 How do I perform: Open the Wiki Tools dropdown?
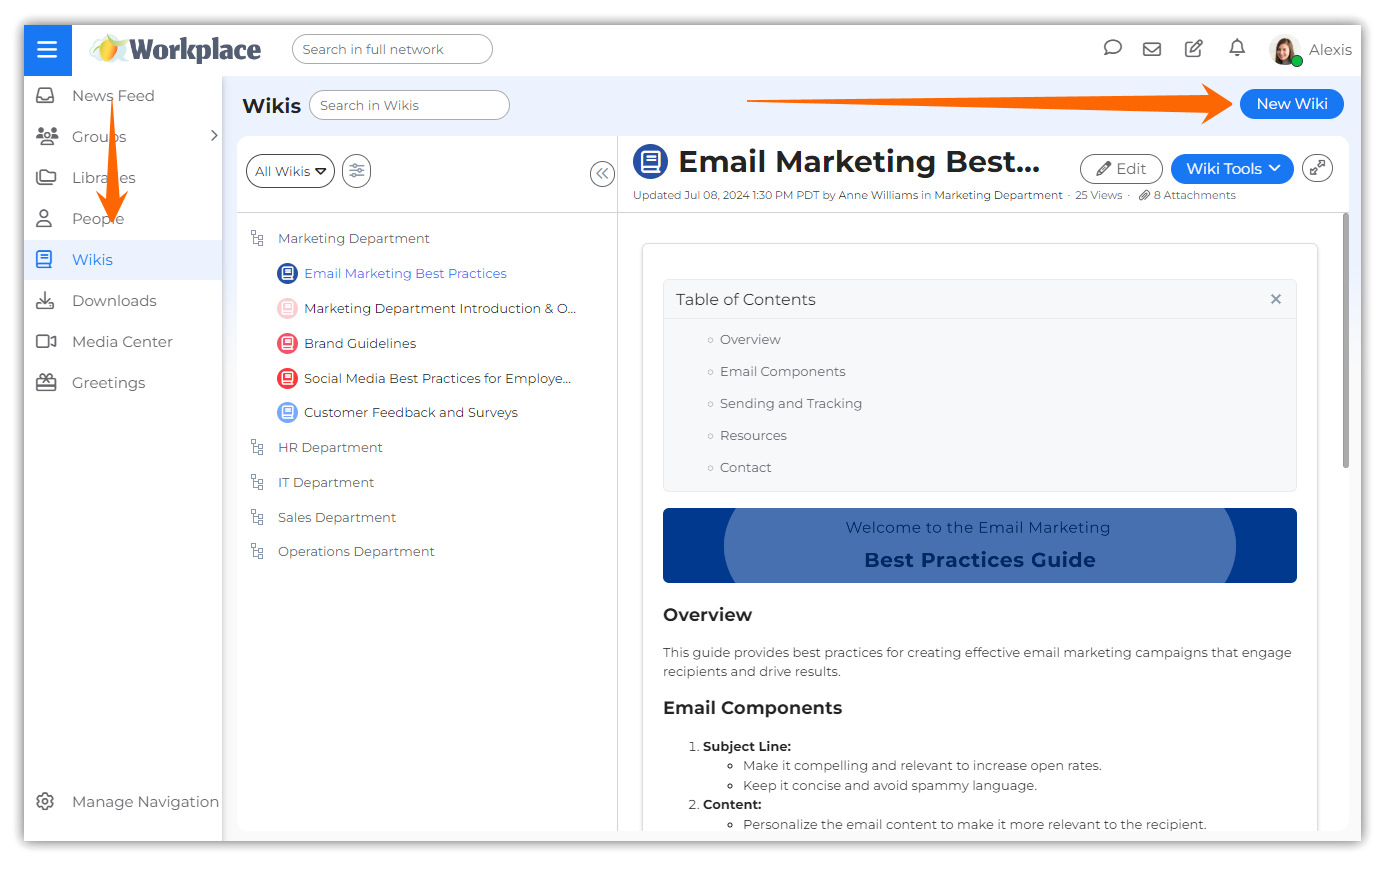coord(1231,169)
